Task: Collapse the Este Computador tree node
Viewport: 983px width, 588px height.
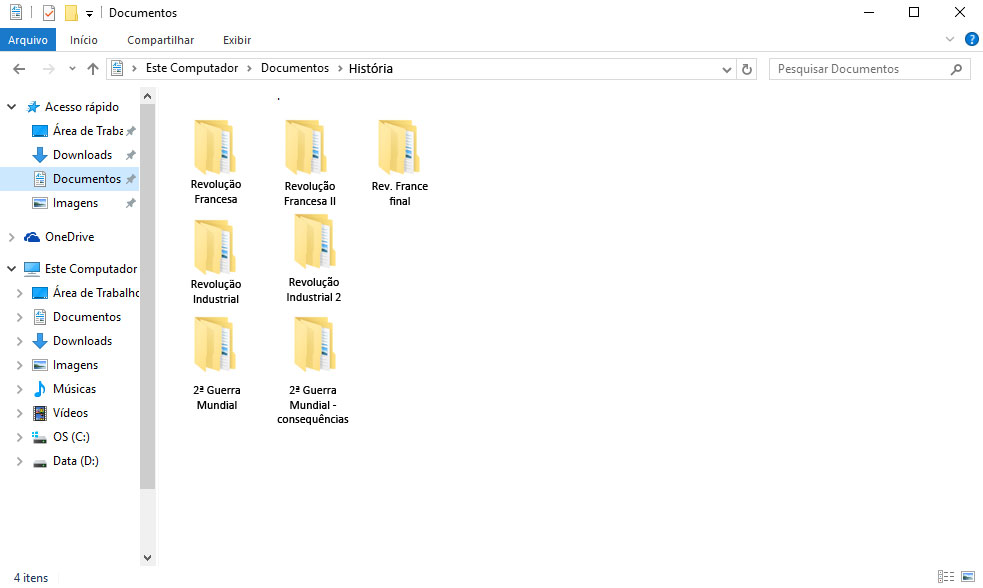Action: [11, 268]
